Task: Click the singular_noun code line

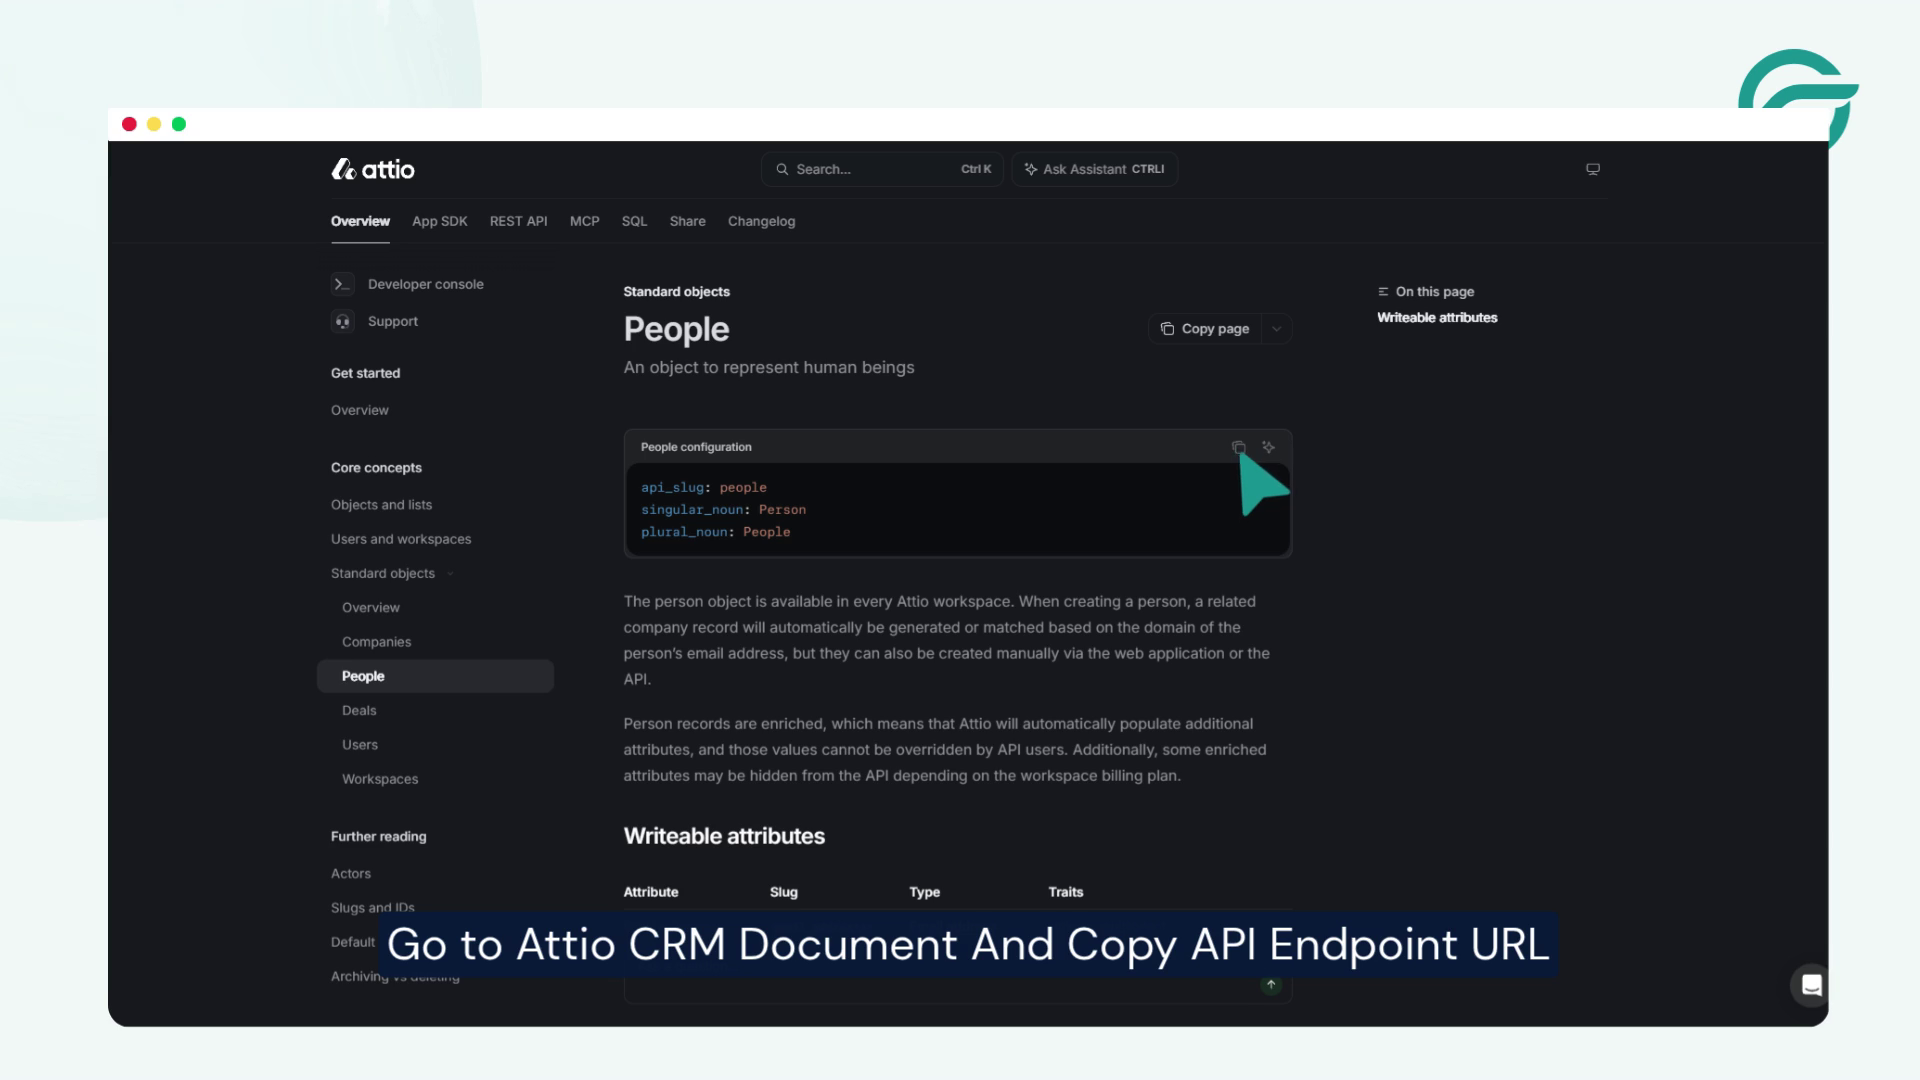Action: (x=723, y=510)
